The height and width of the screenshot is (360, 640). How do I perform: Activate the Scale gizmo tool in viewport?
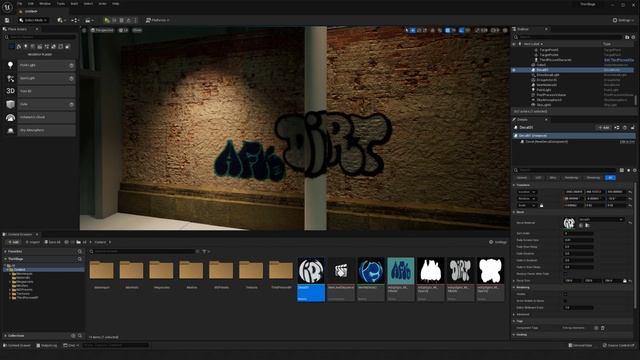coord(425,30)
